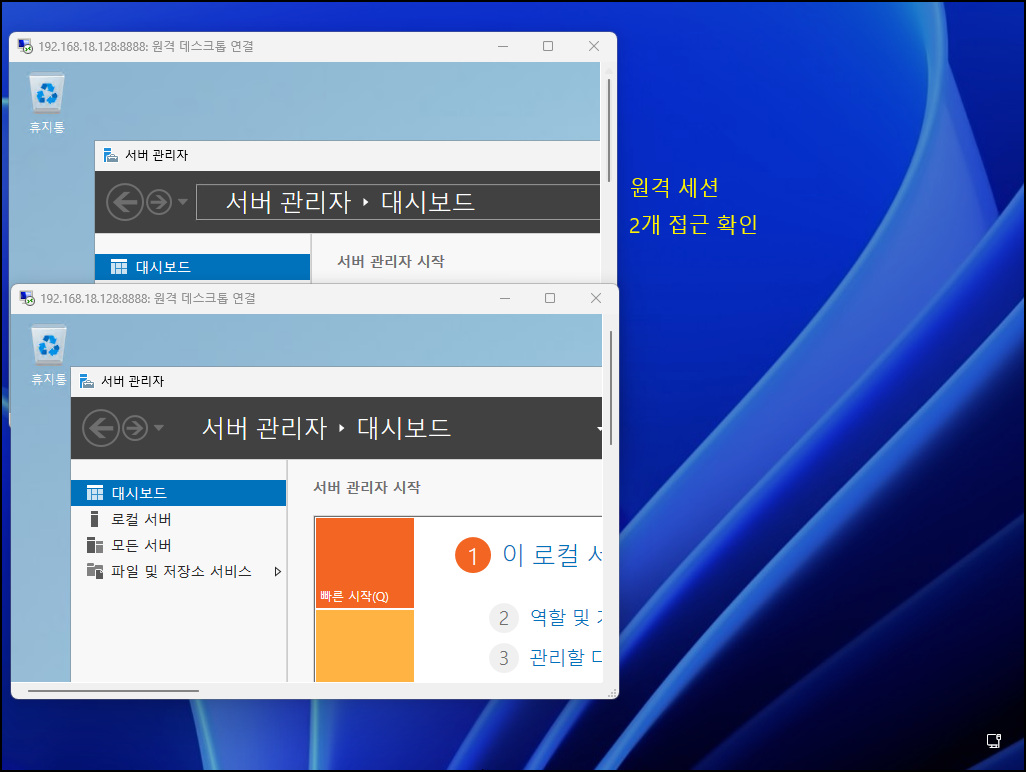Image resolution: width=1026 pixels, height=772 pixels.
Task: Select 대시보드 in back window sidebar
Action: coord(202,267)
